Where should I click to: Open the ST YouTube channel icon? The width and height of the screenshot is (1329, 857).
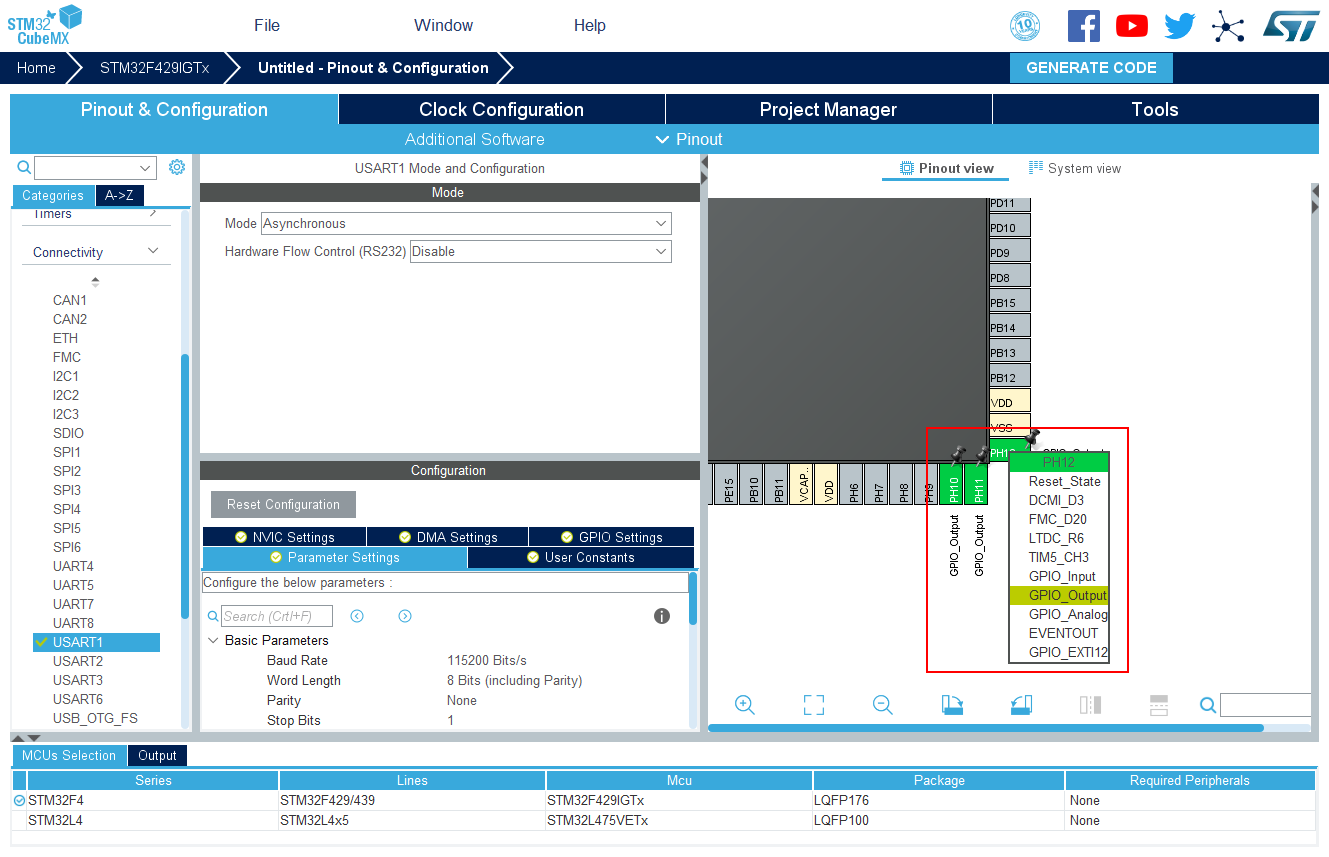point(1132,26)
